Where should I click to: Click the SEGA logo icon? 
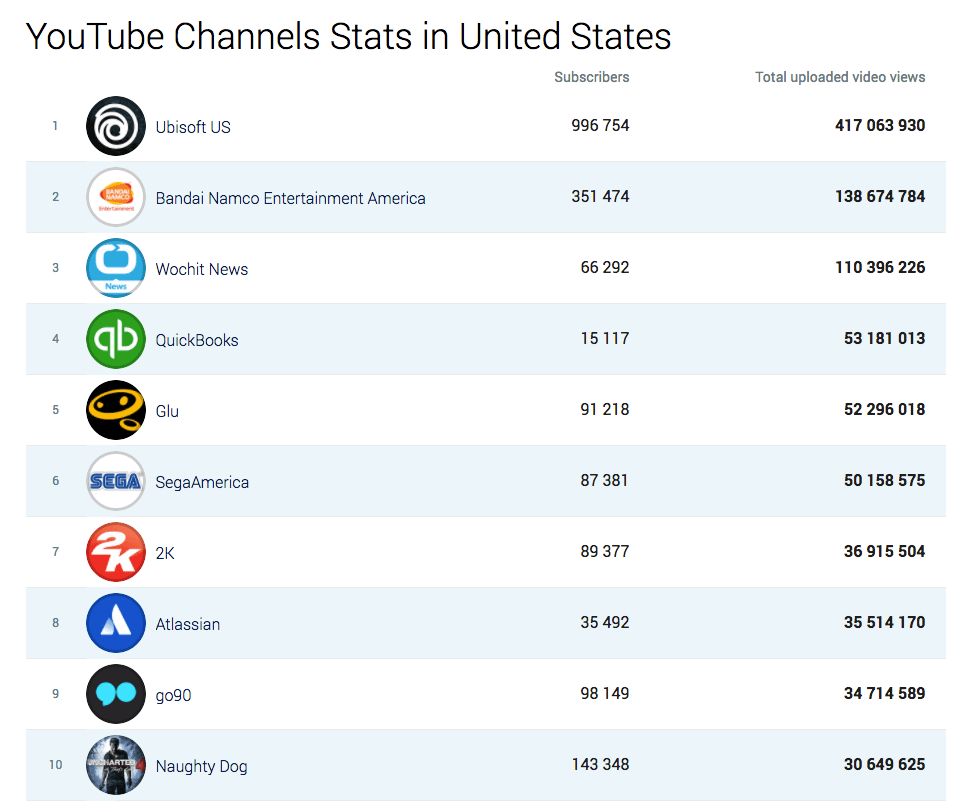(116, 481)
